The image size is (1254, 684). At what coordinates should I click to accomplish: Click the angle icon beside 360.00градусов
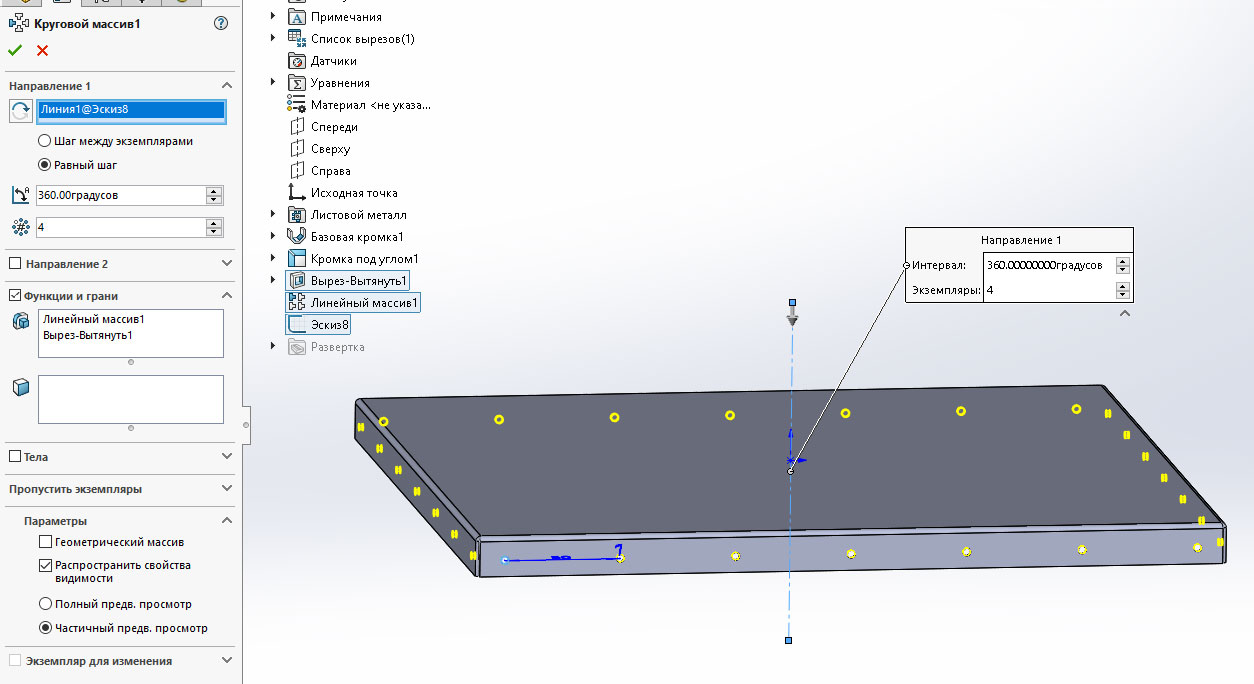[x=21, y=195]
